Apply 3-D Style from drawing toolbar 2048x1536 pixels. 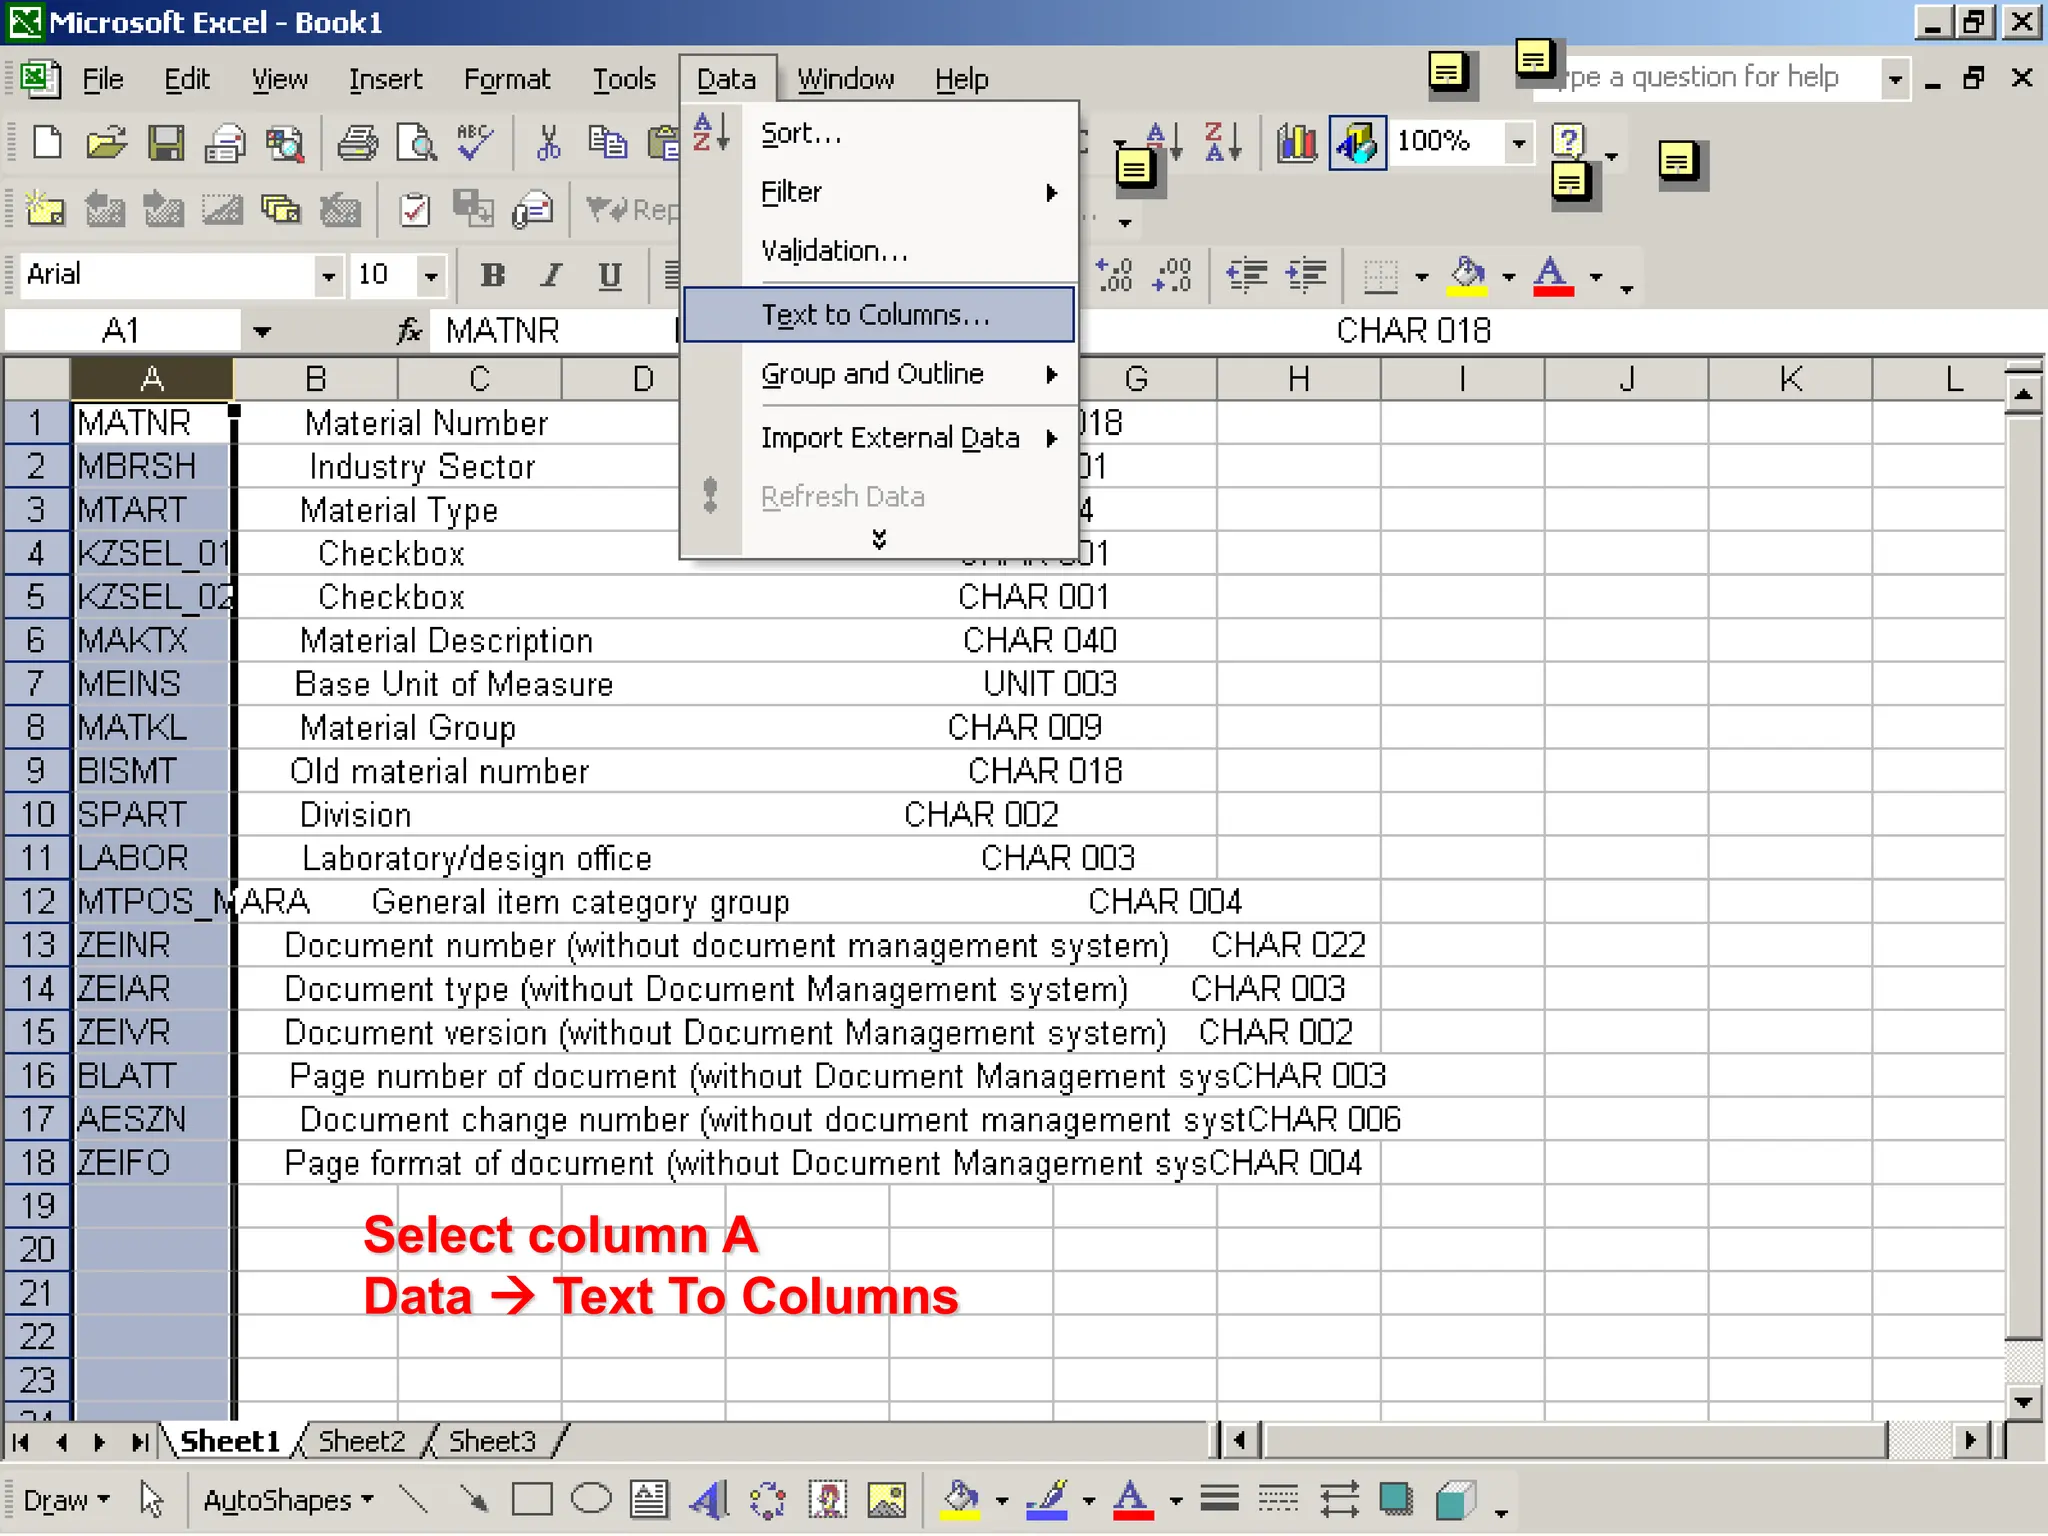point(1455,1500)
